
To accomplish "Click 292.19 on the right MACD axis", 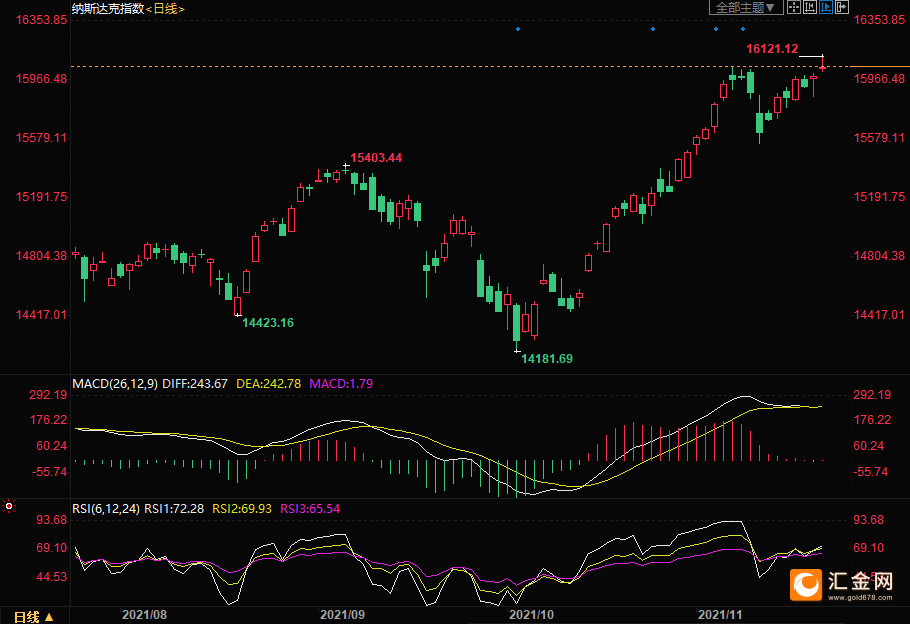I will (x=872, y=395).
